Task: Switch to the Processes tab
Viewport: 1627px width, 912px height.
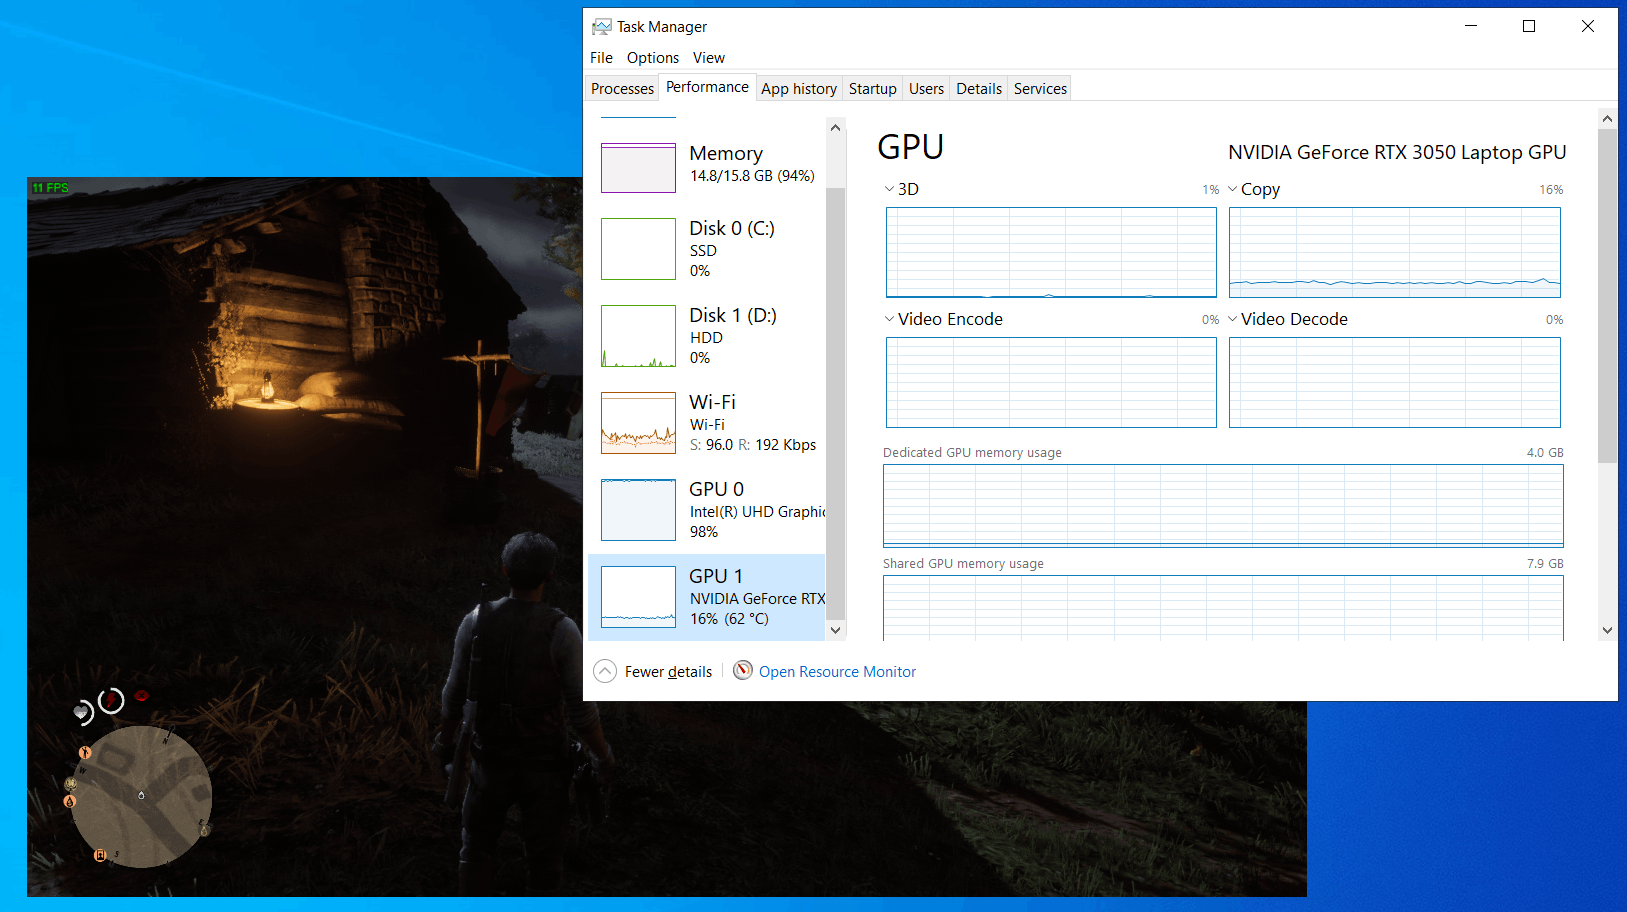Action: click(x=622, y=89)
